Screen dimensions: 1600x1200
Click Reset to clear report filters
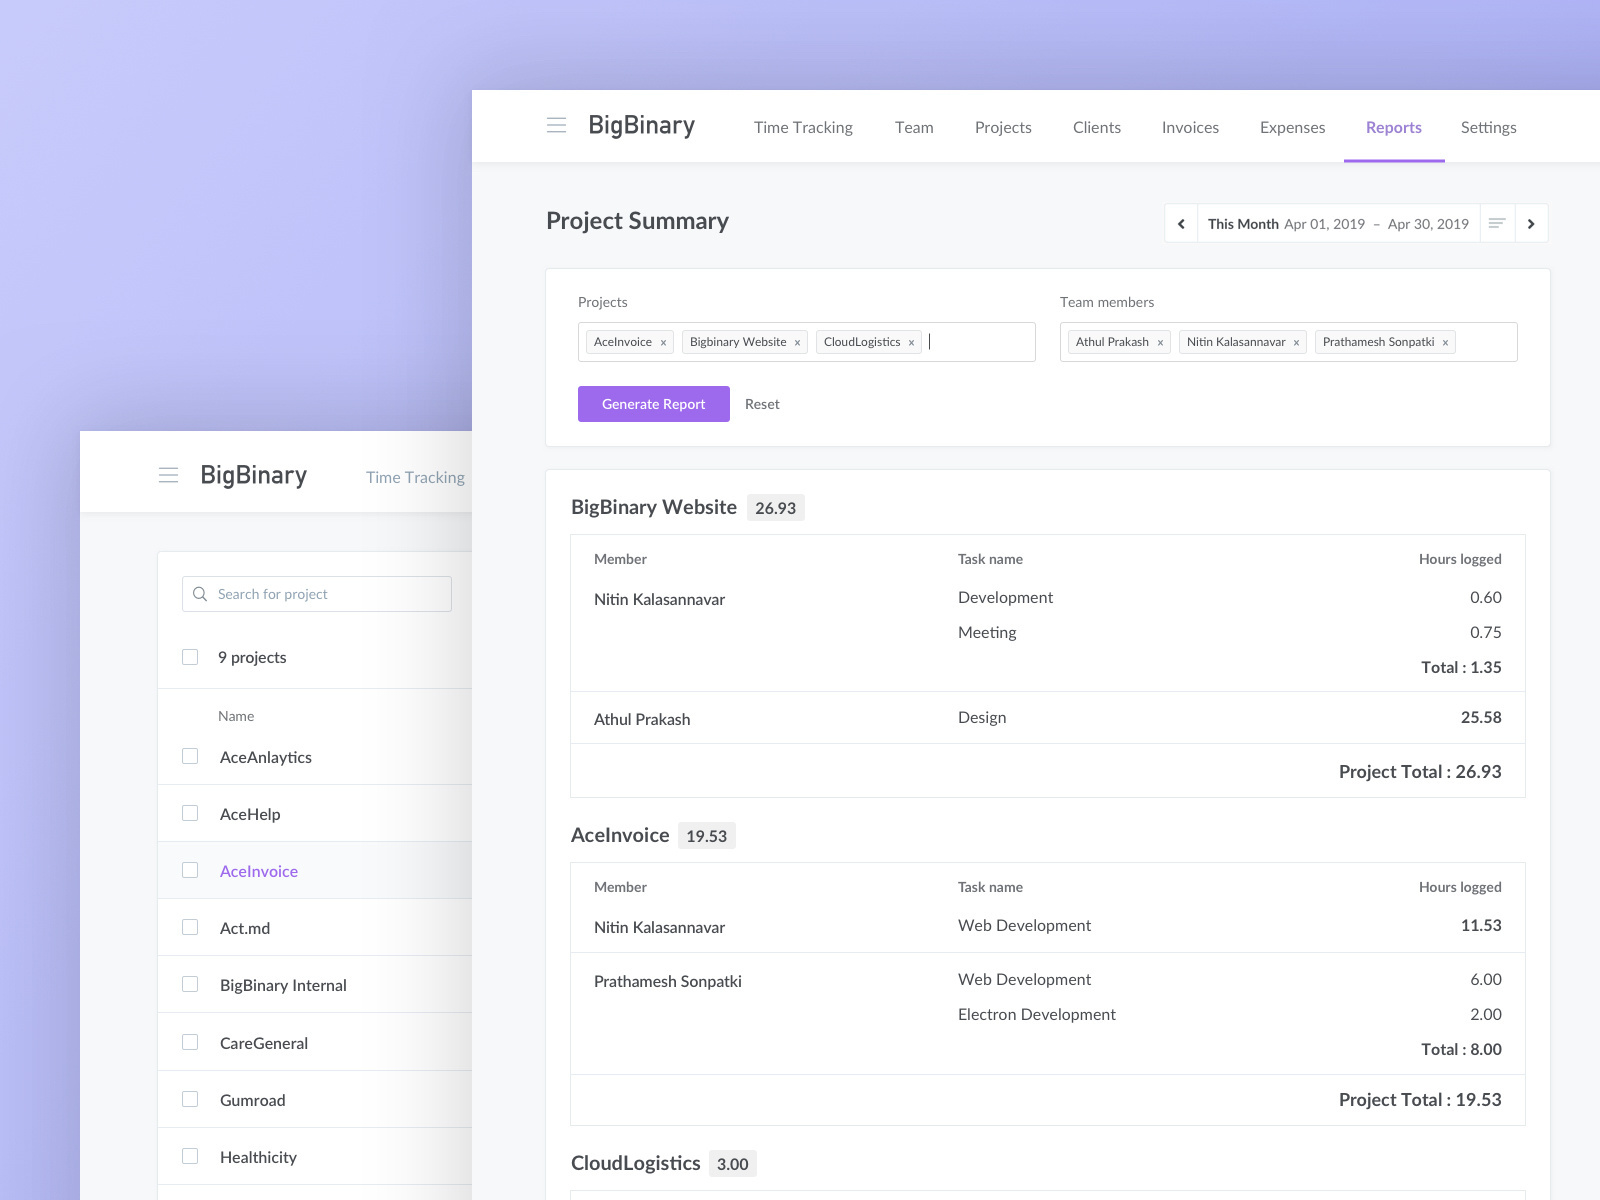(763, 404)
